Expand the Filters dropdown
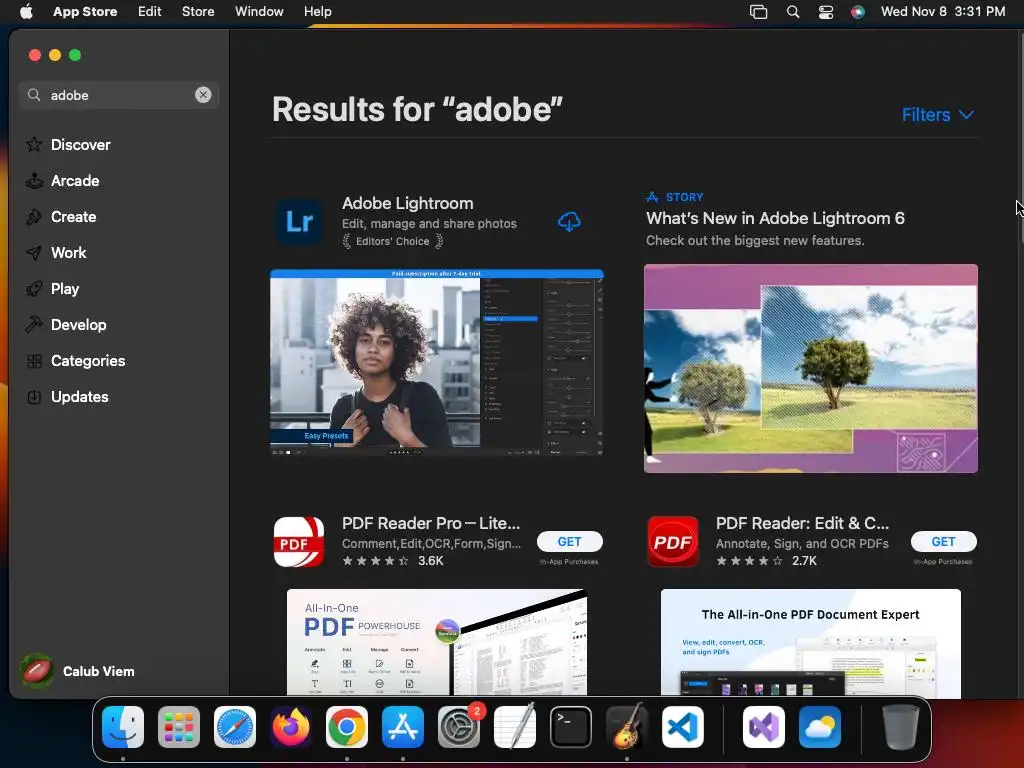Screen dimensions: 1024x768 [x=938, y=114]
